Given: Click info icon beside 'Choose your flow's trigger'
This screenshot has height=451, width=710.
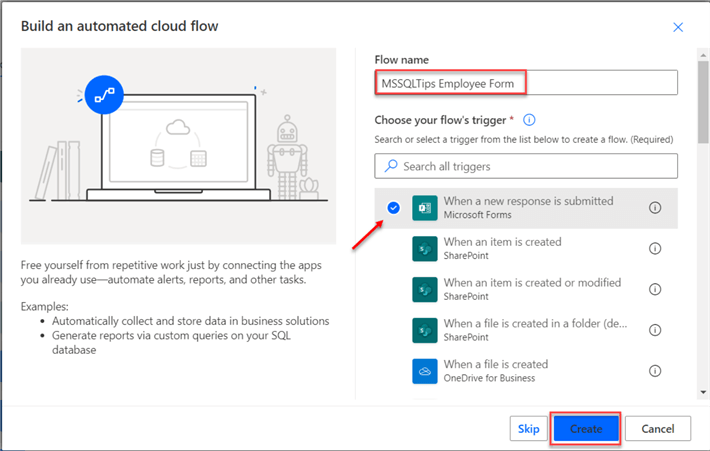Looking at the screenshot, I should point(529,120).
